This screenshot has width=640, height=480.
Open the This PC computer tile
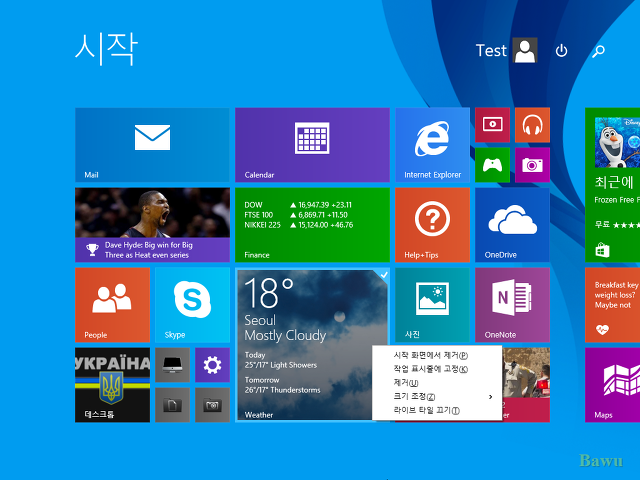(172, 365)
